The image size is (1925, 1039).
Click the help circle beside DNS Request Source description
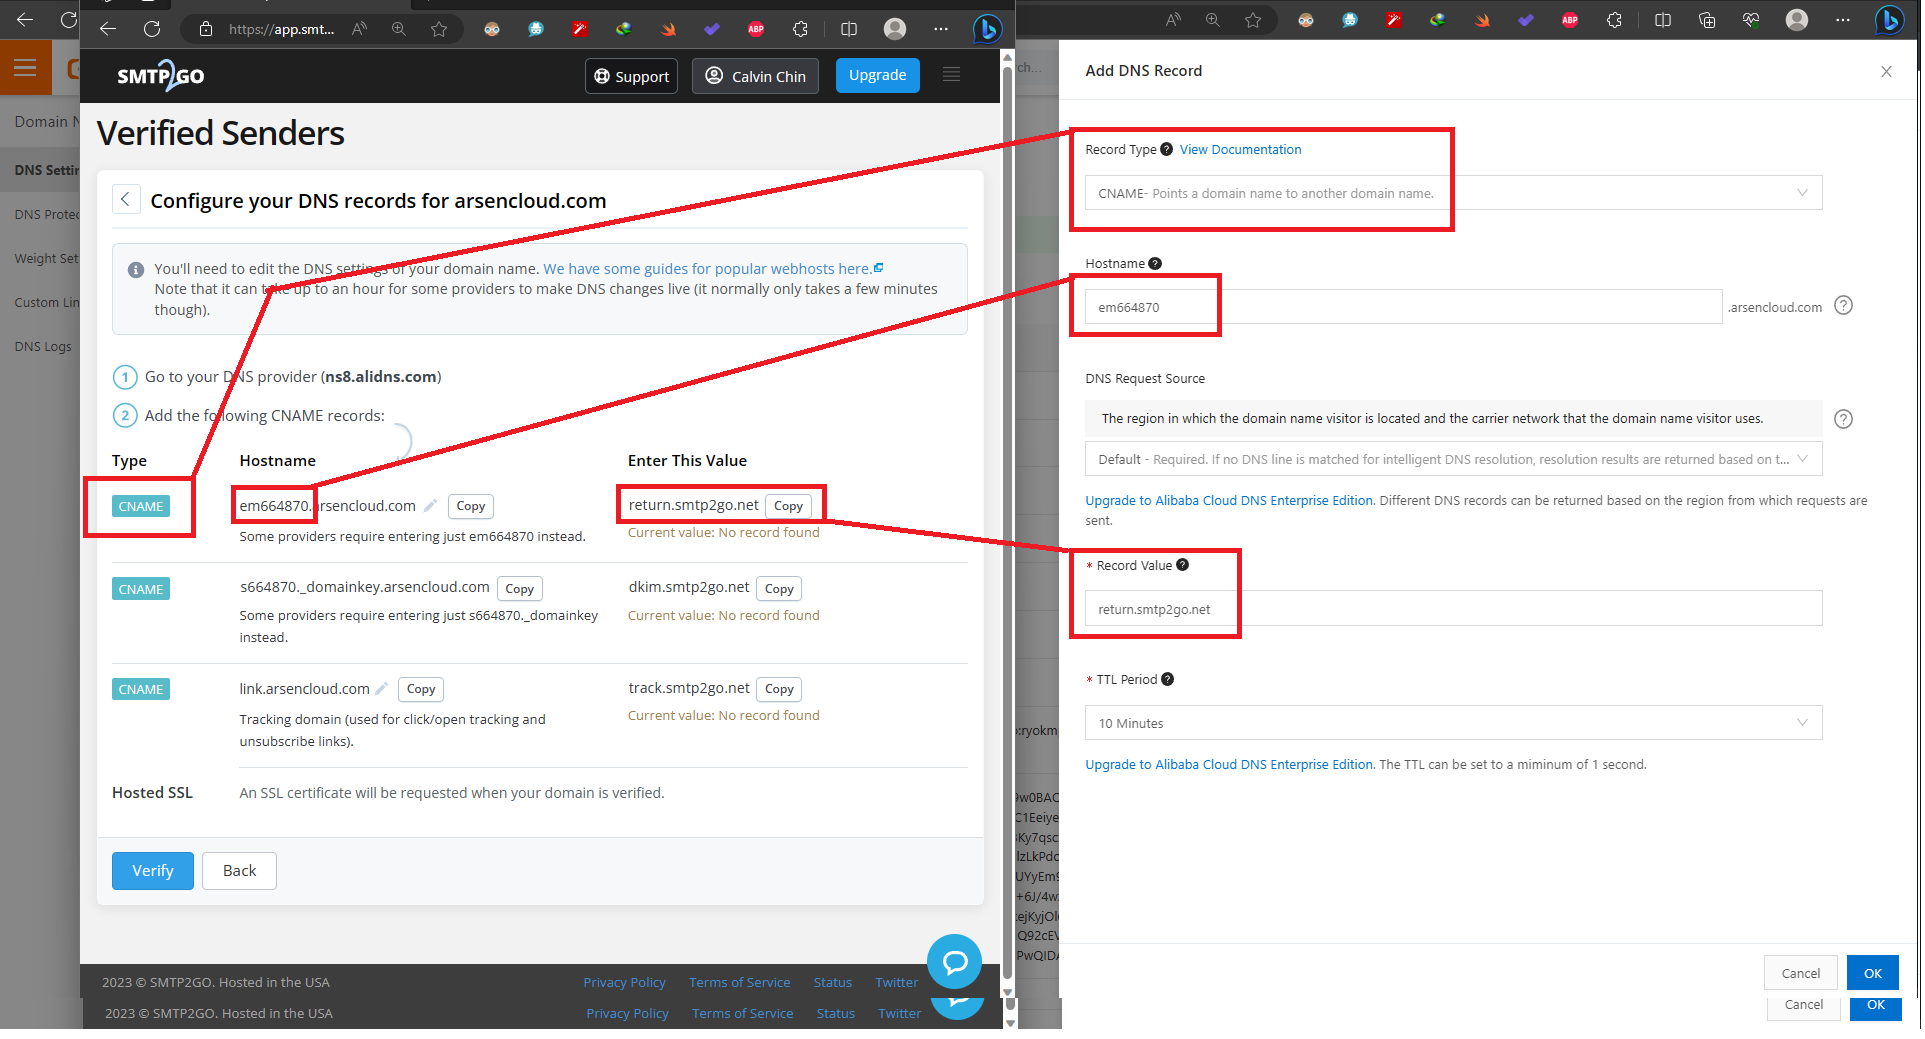(1843, 419)
